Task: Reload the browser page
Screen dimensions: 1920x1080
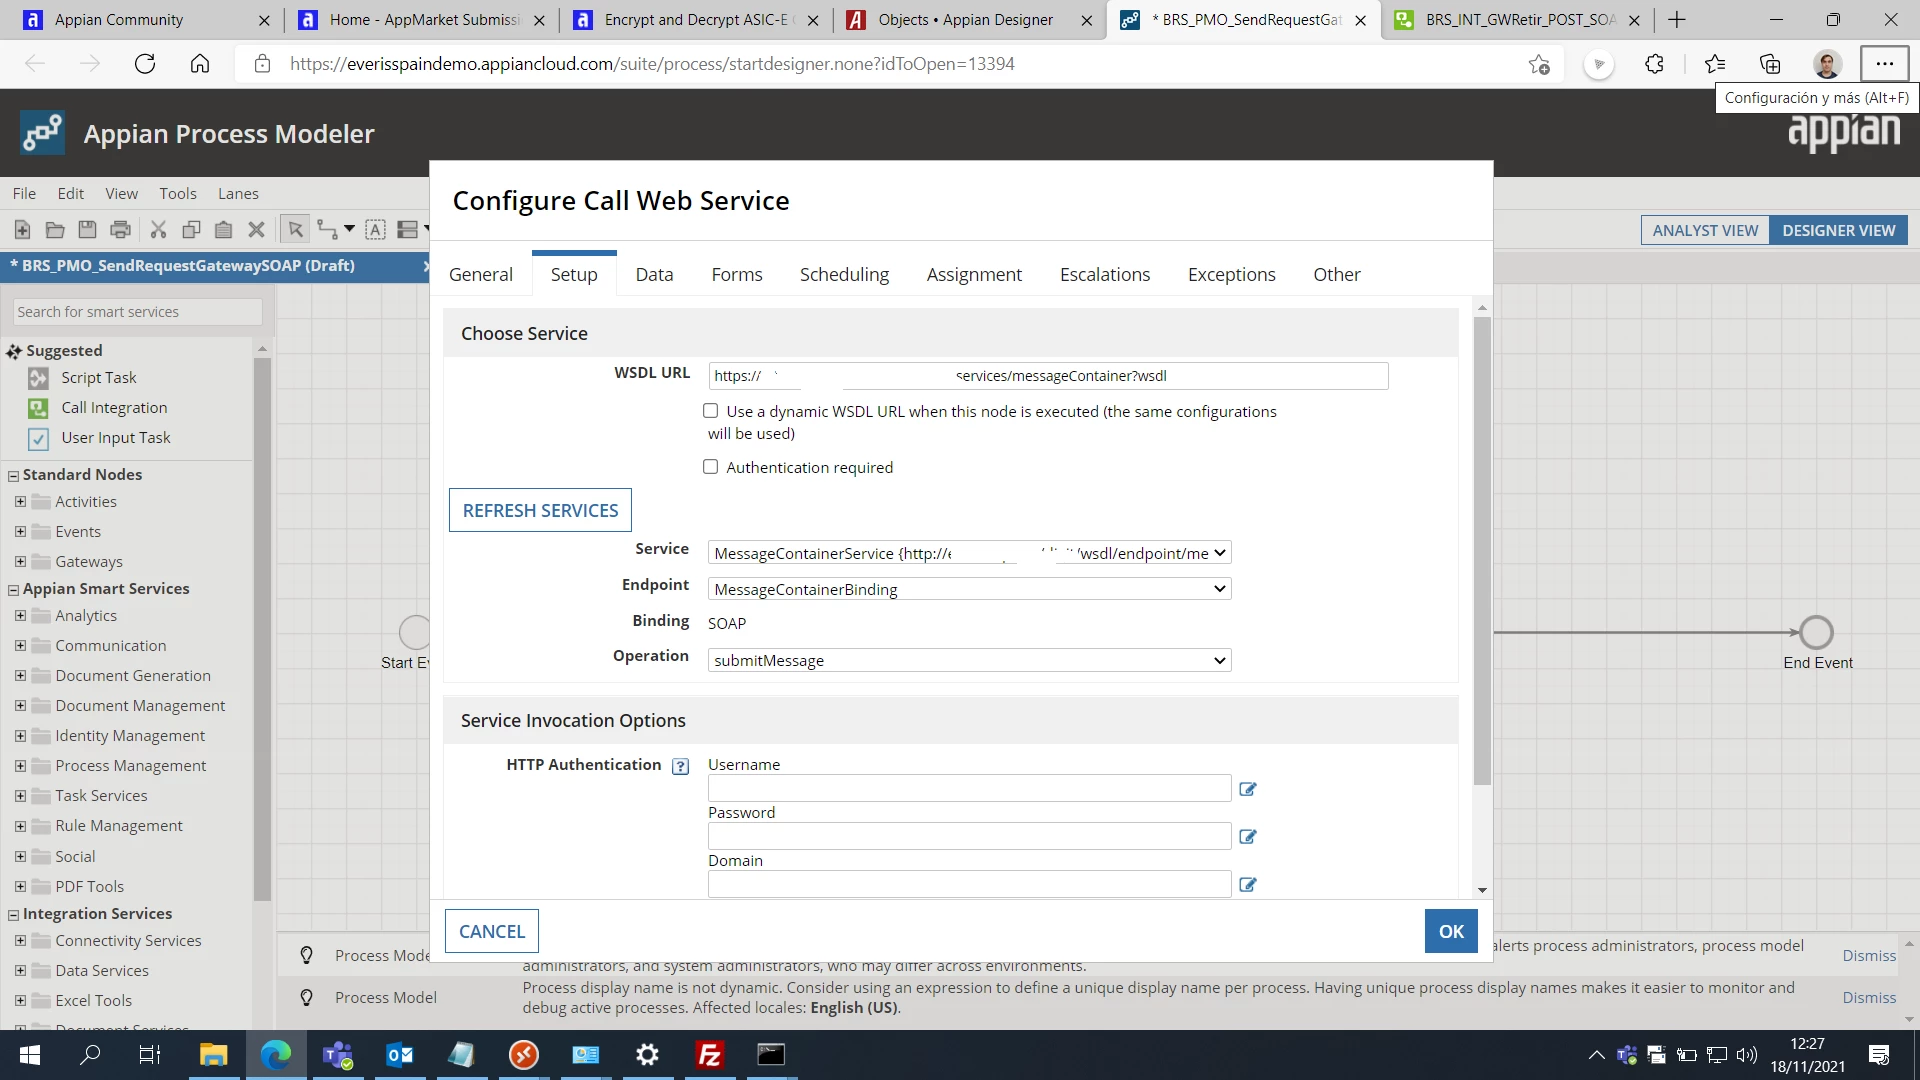Action: pyautogui.click(x=145, y=64)
